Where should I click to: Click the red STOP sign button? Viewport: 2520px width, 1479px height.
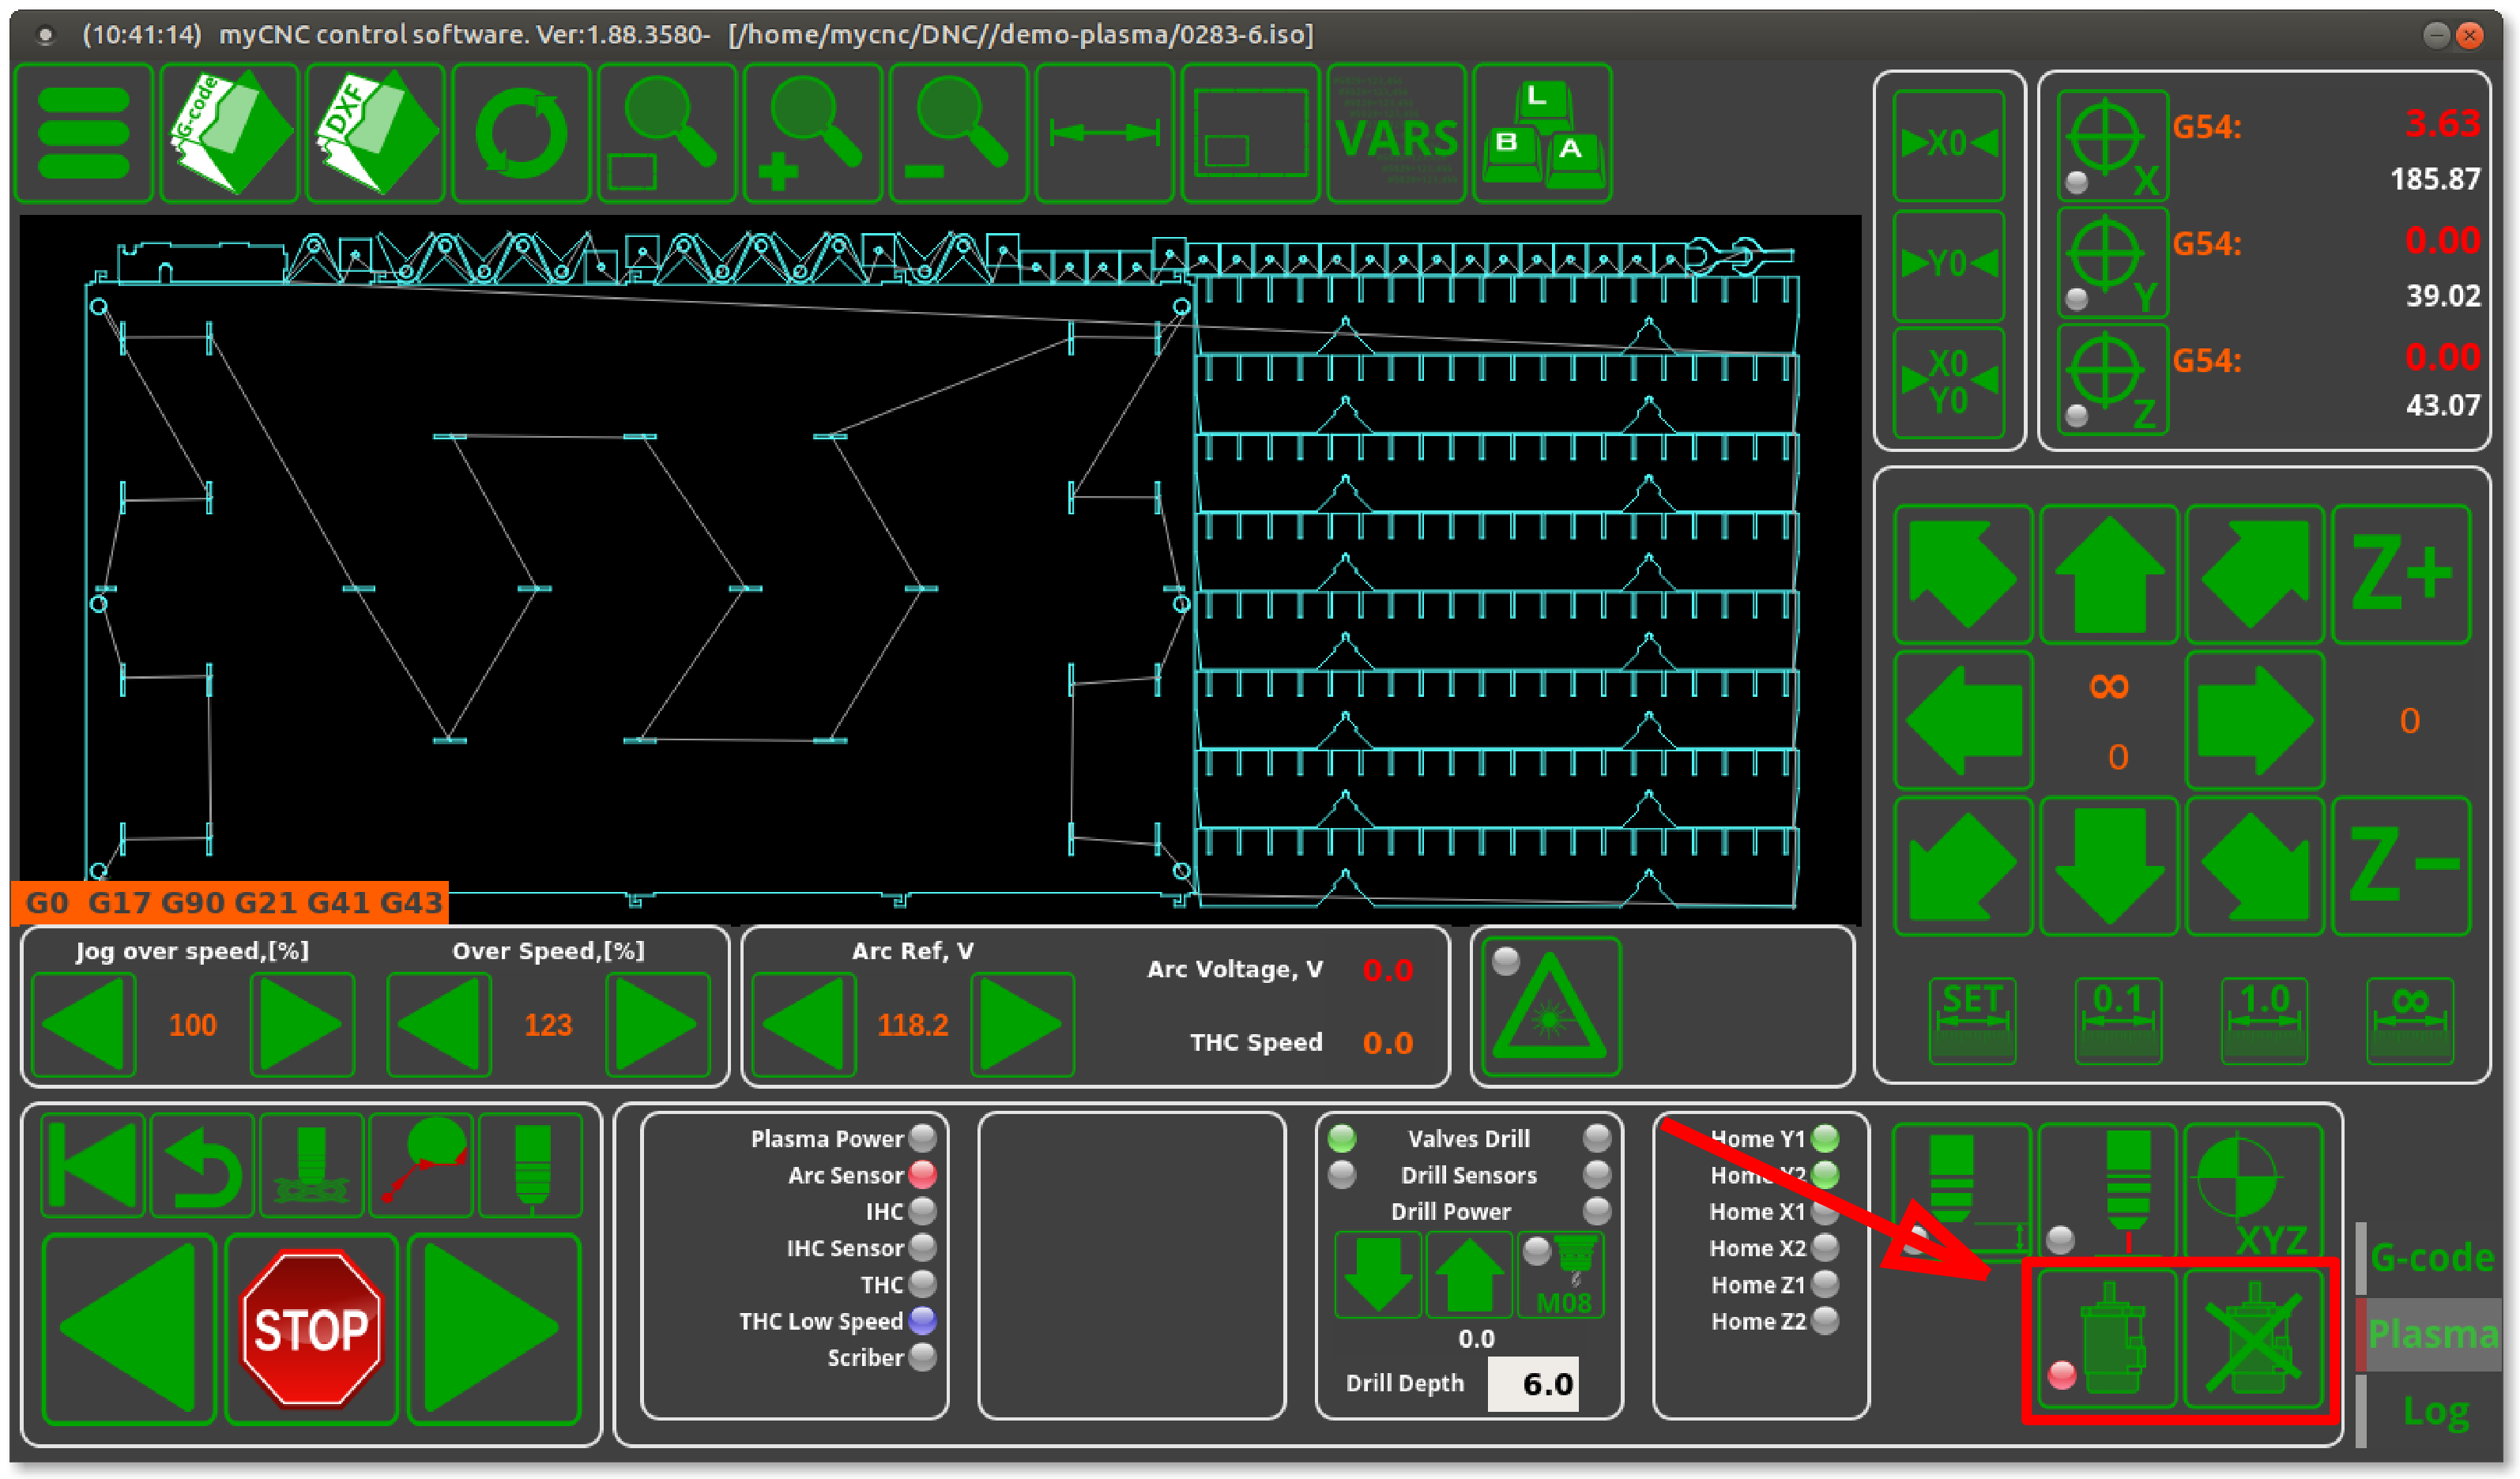tap(311, 1329)
